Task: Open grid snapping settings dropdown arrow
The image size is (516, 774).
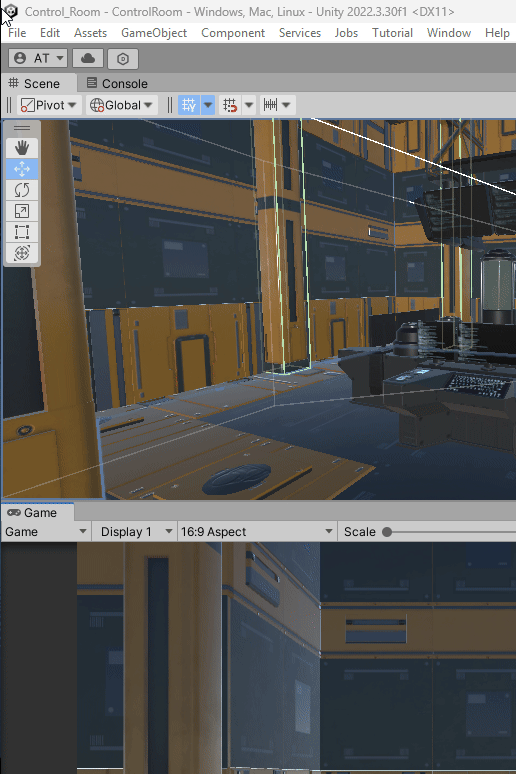Action: (x=249, y=105)
